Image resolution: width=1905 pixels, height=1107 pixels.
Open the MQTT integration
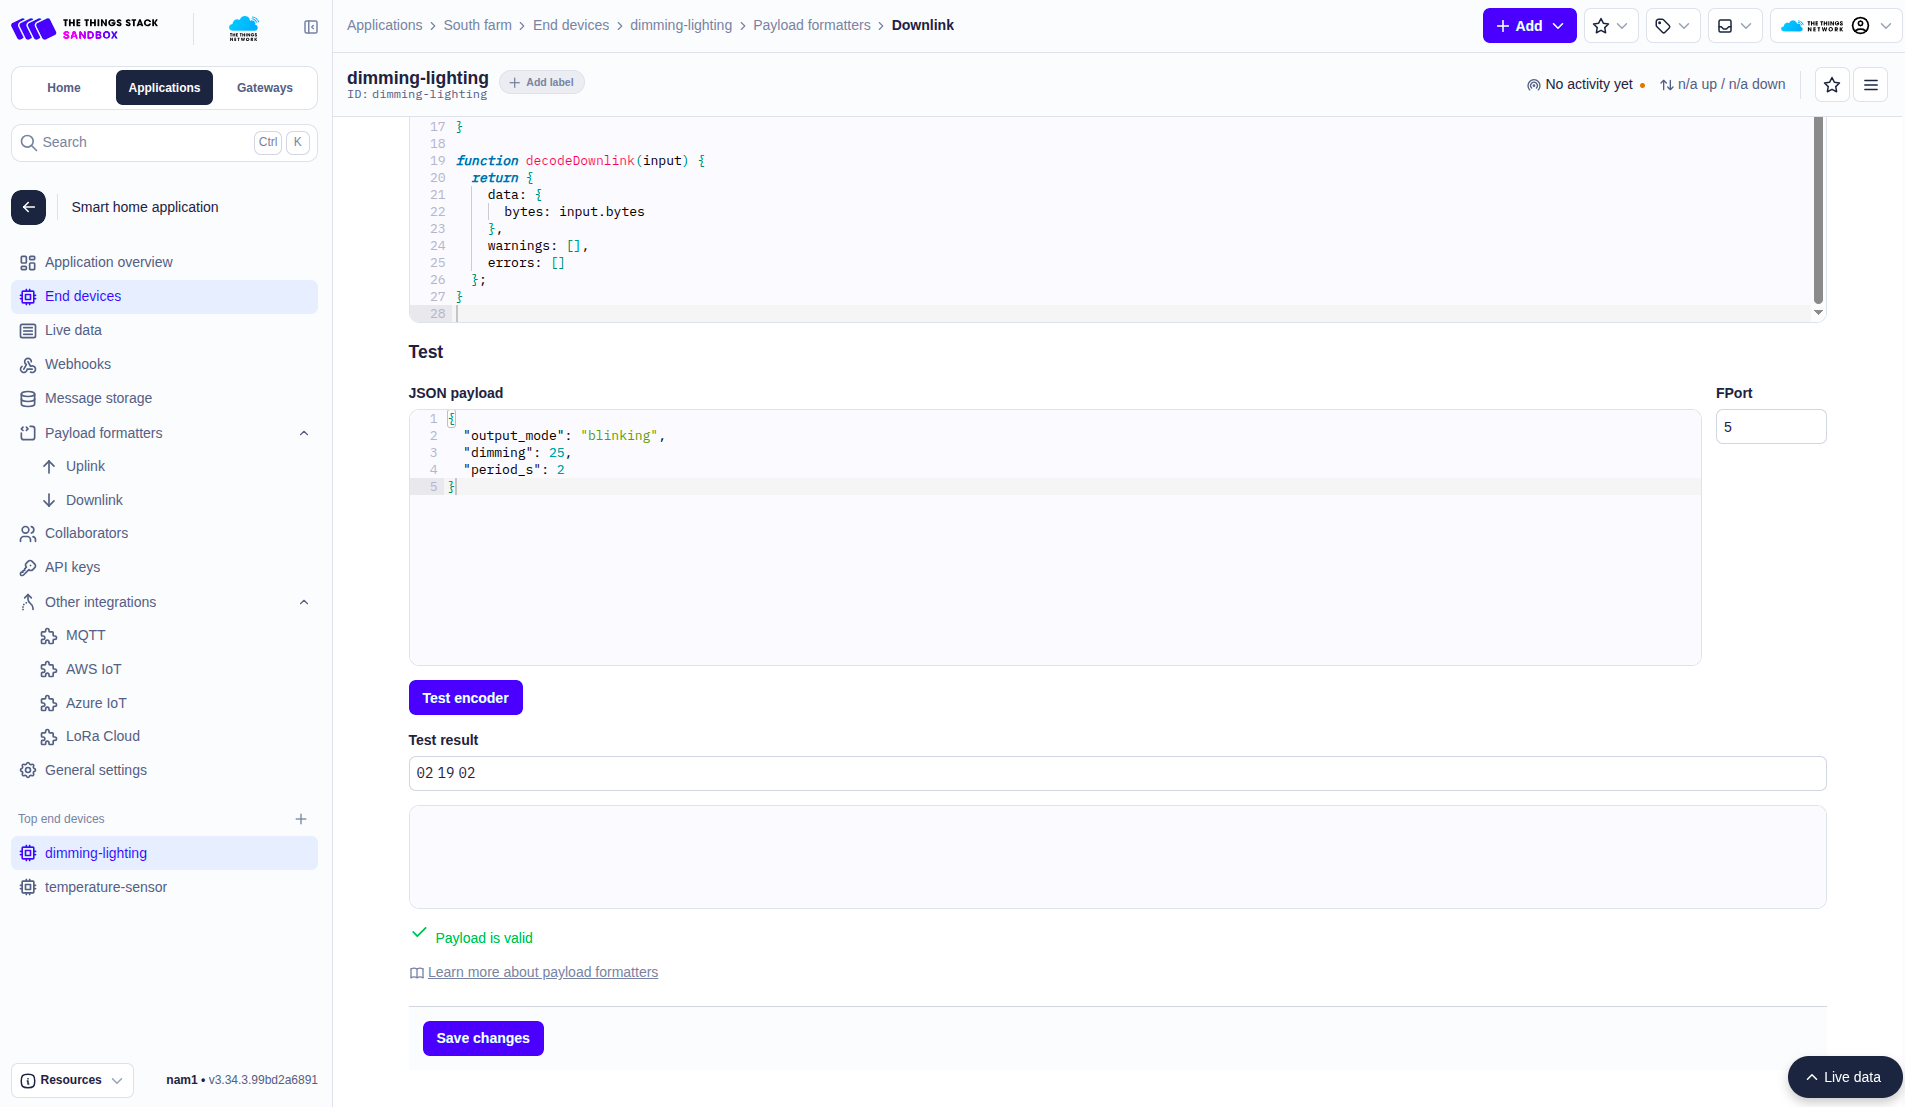[x=85, y=635]
